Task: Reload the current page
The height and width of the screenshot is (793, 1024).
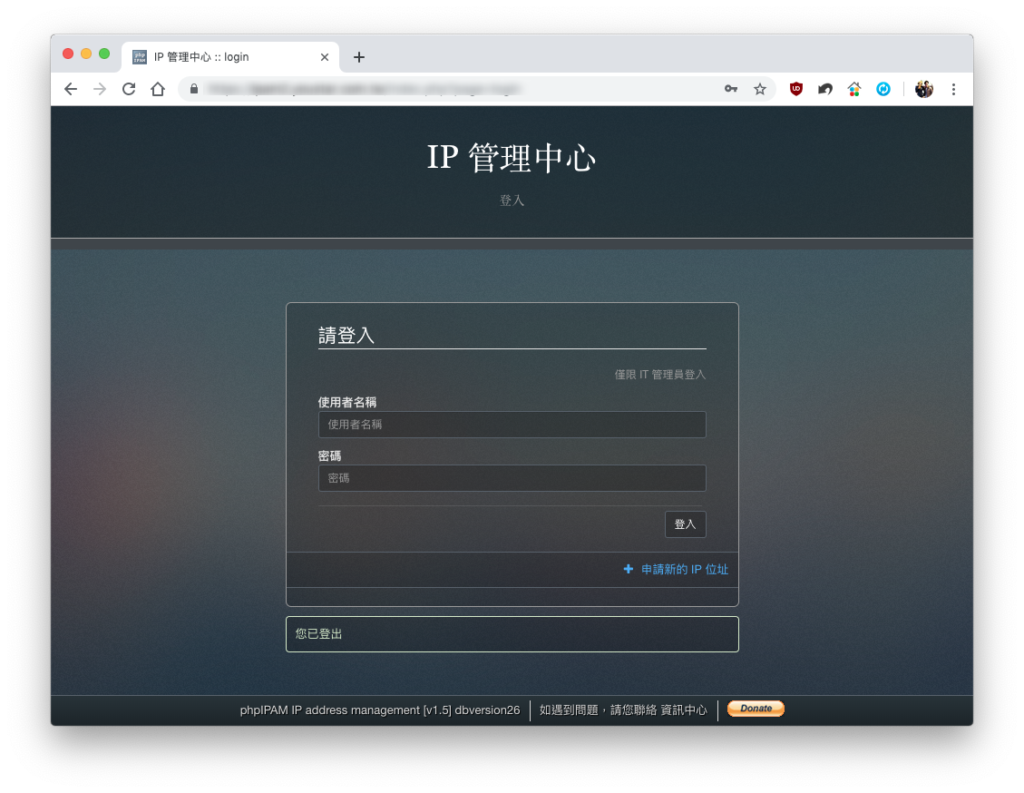Action: tap(129, 89)
